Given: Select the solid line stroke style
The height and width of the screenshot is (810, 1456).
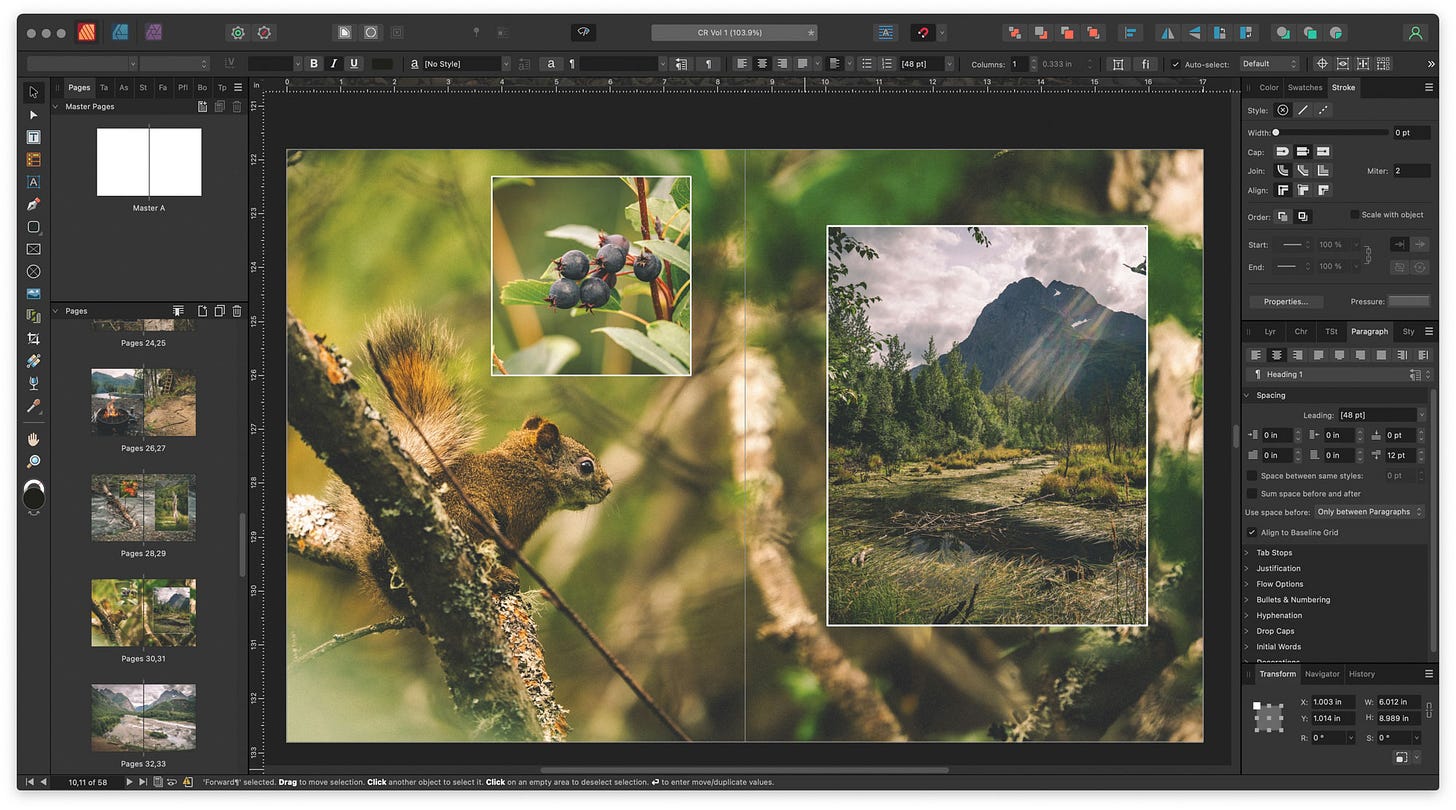Looking at the screenshot, I should (1303, 110).
